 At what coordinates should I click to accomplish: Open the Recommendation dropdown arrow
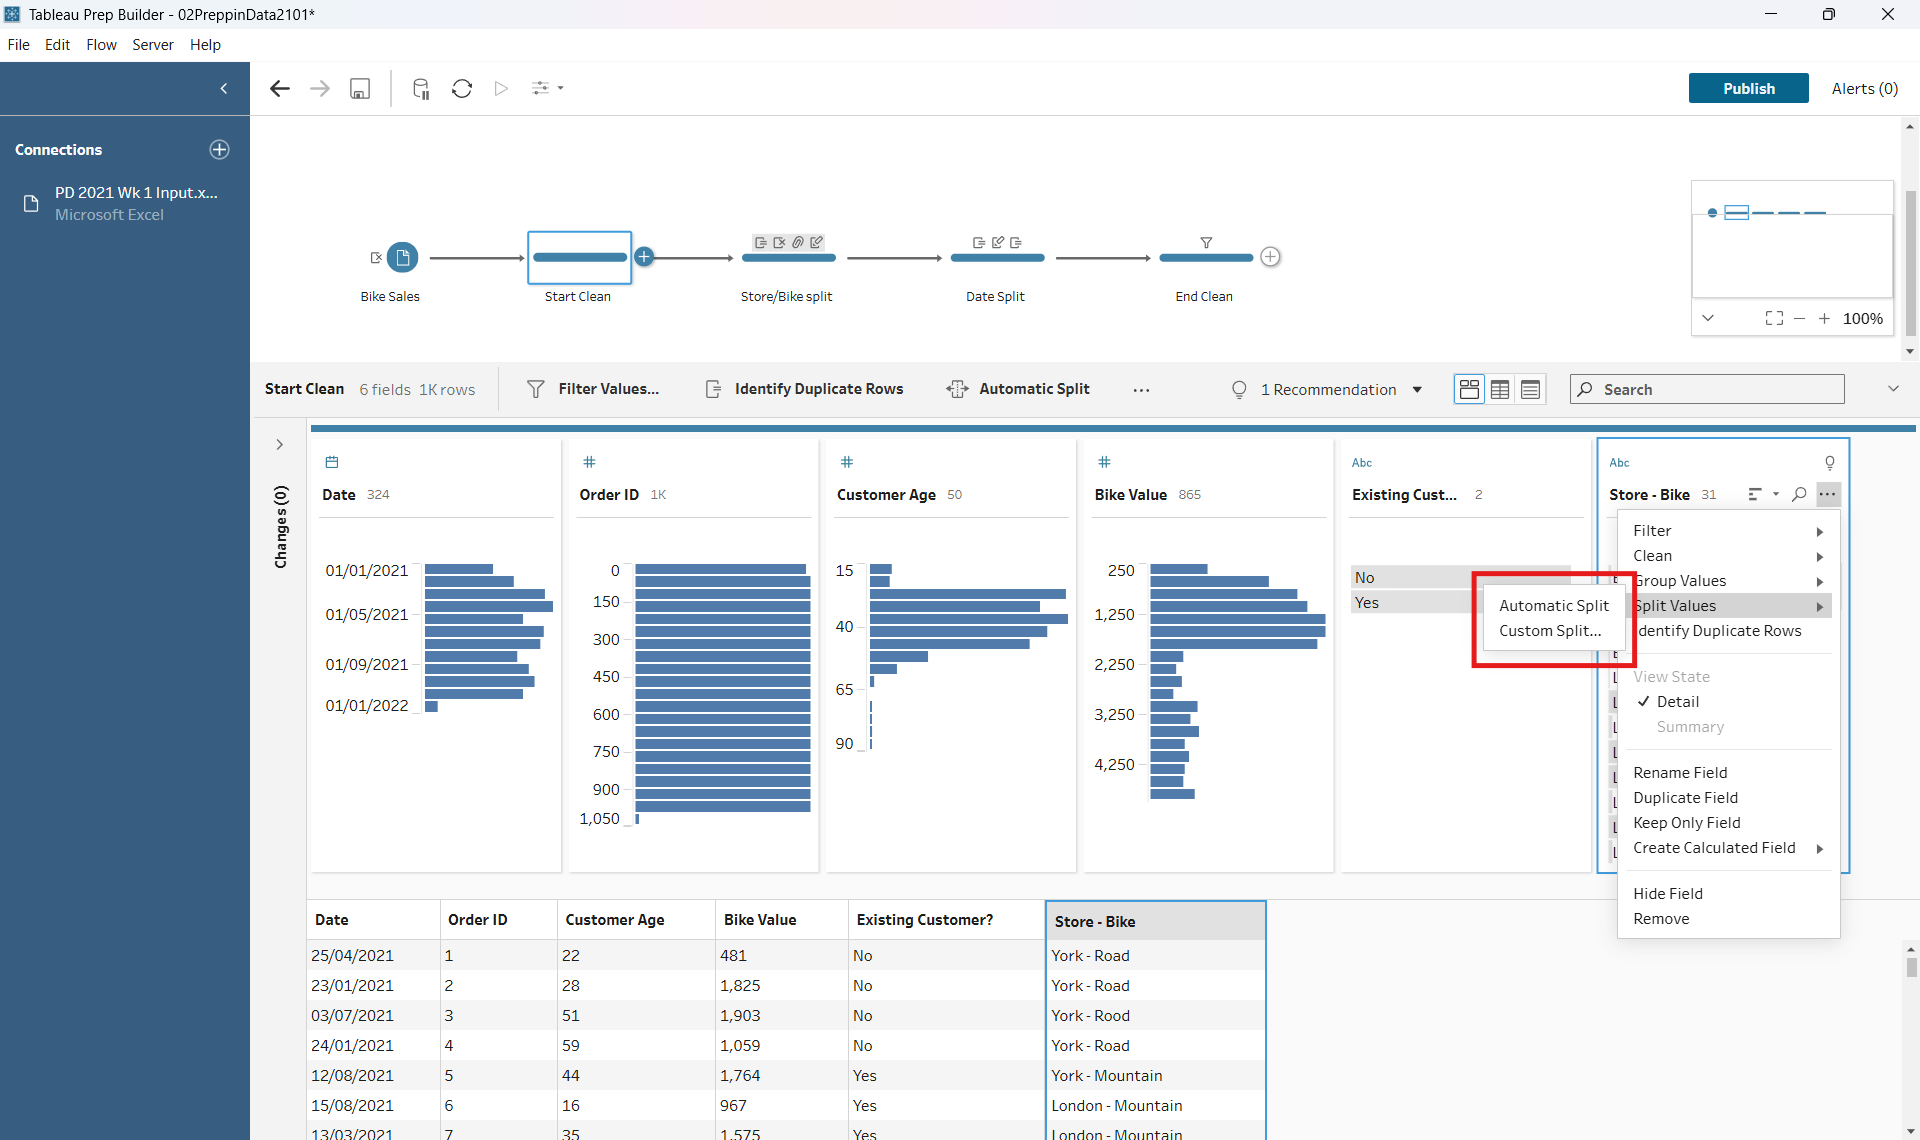[x=1417, y=390]
